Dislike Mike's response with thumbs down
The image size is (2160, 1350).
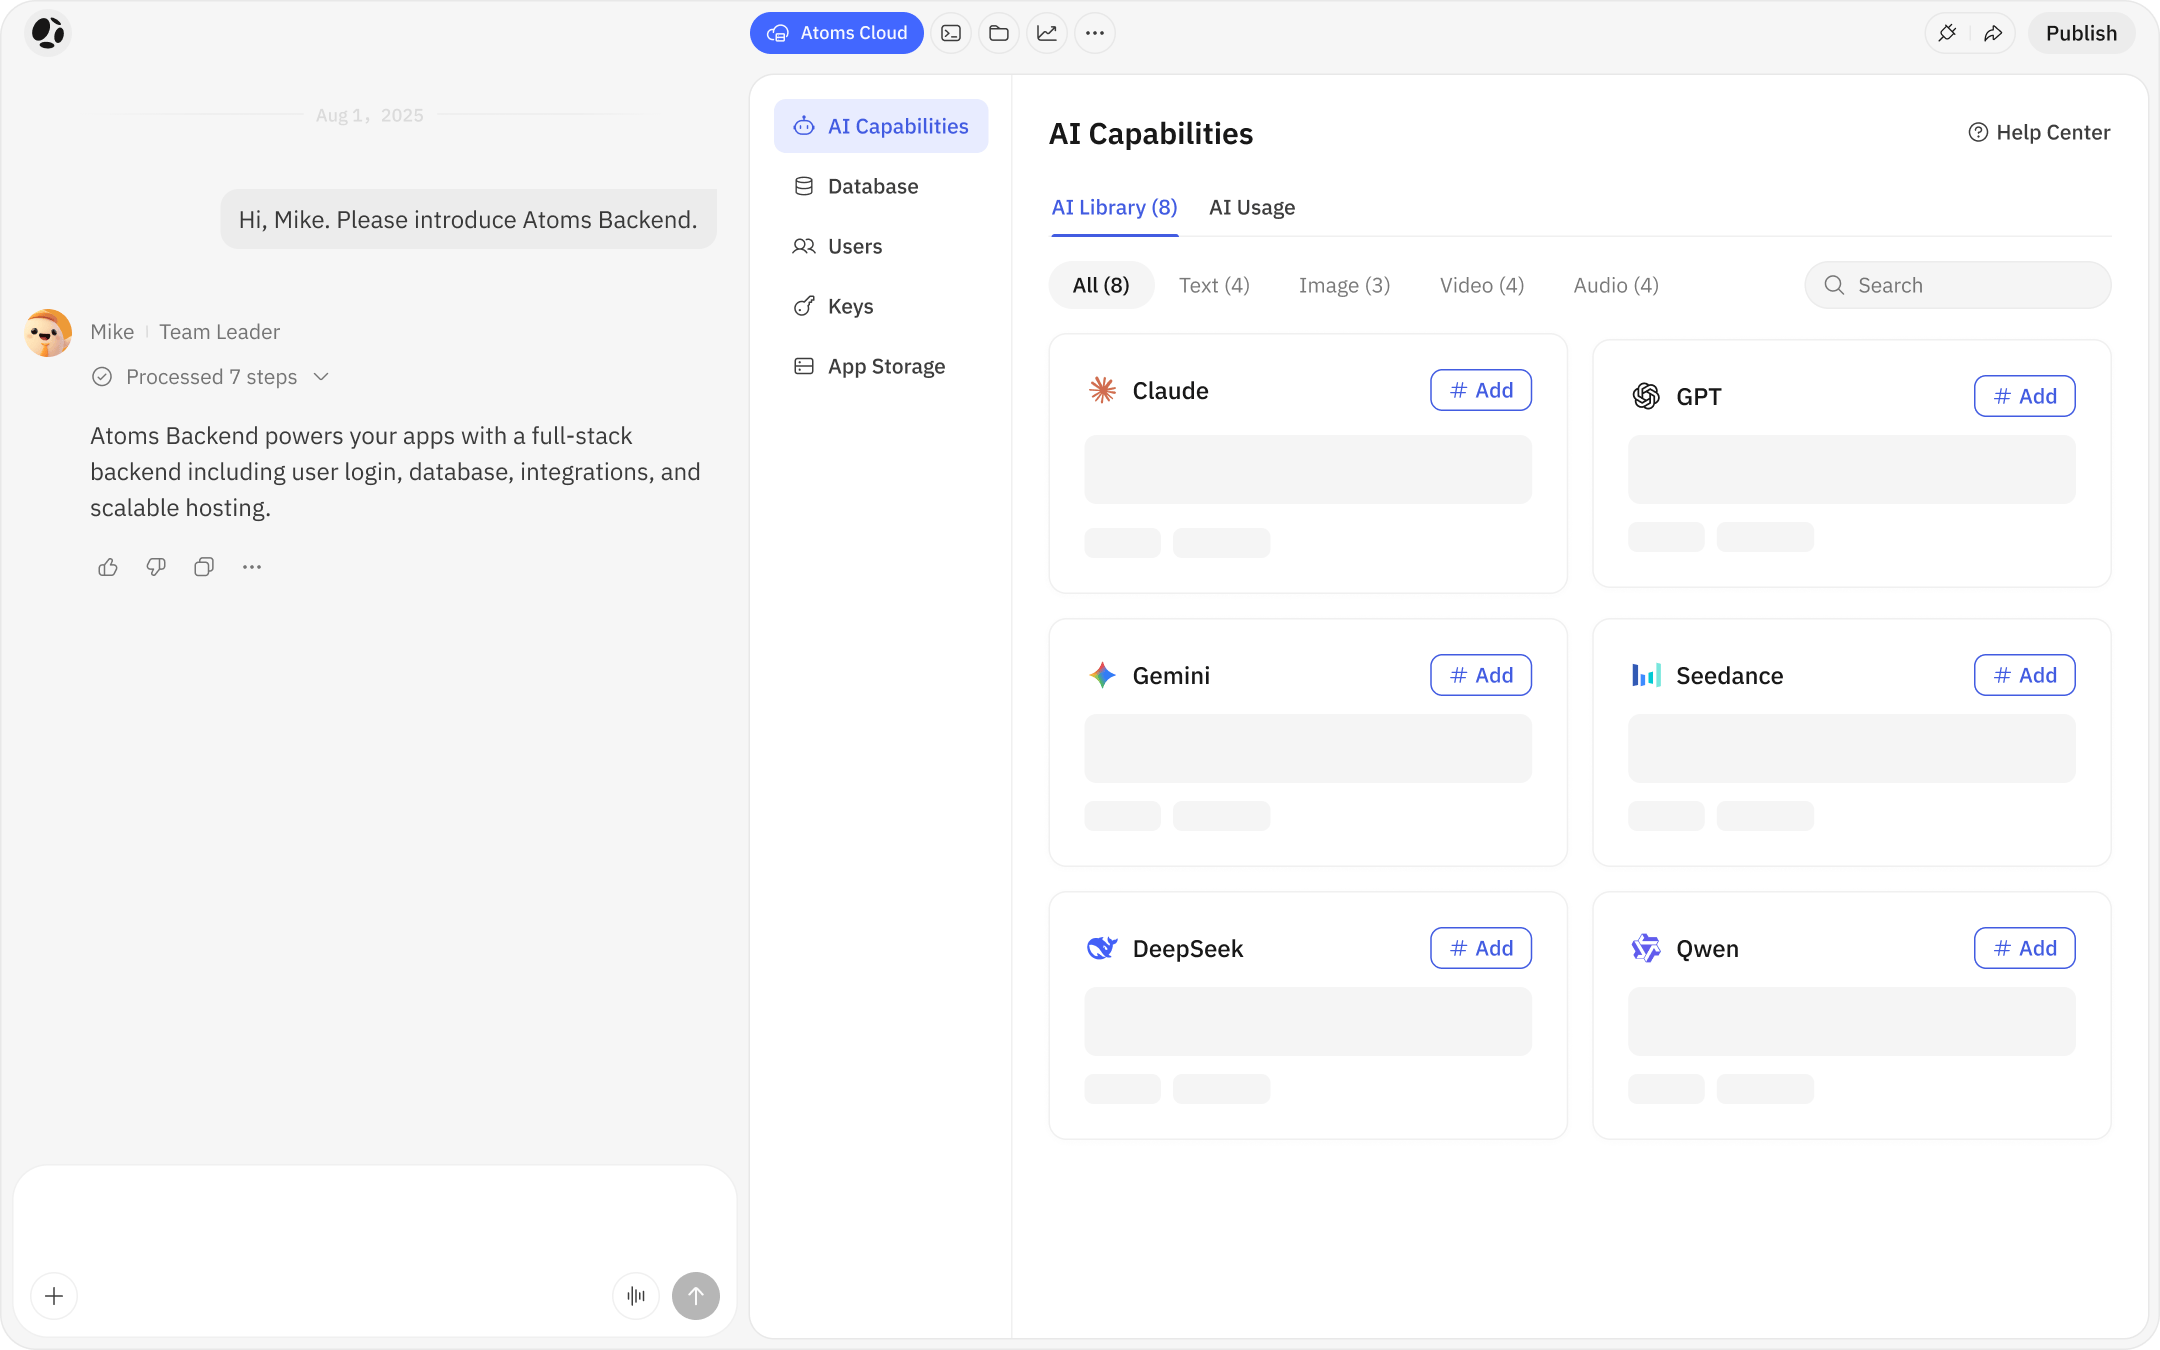click(x=156, y=567)
